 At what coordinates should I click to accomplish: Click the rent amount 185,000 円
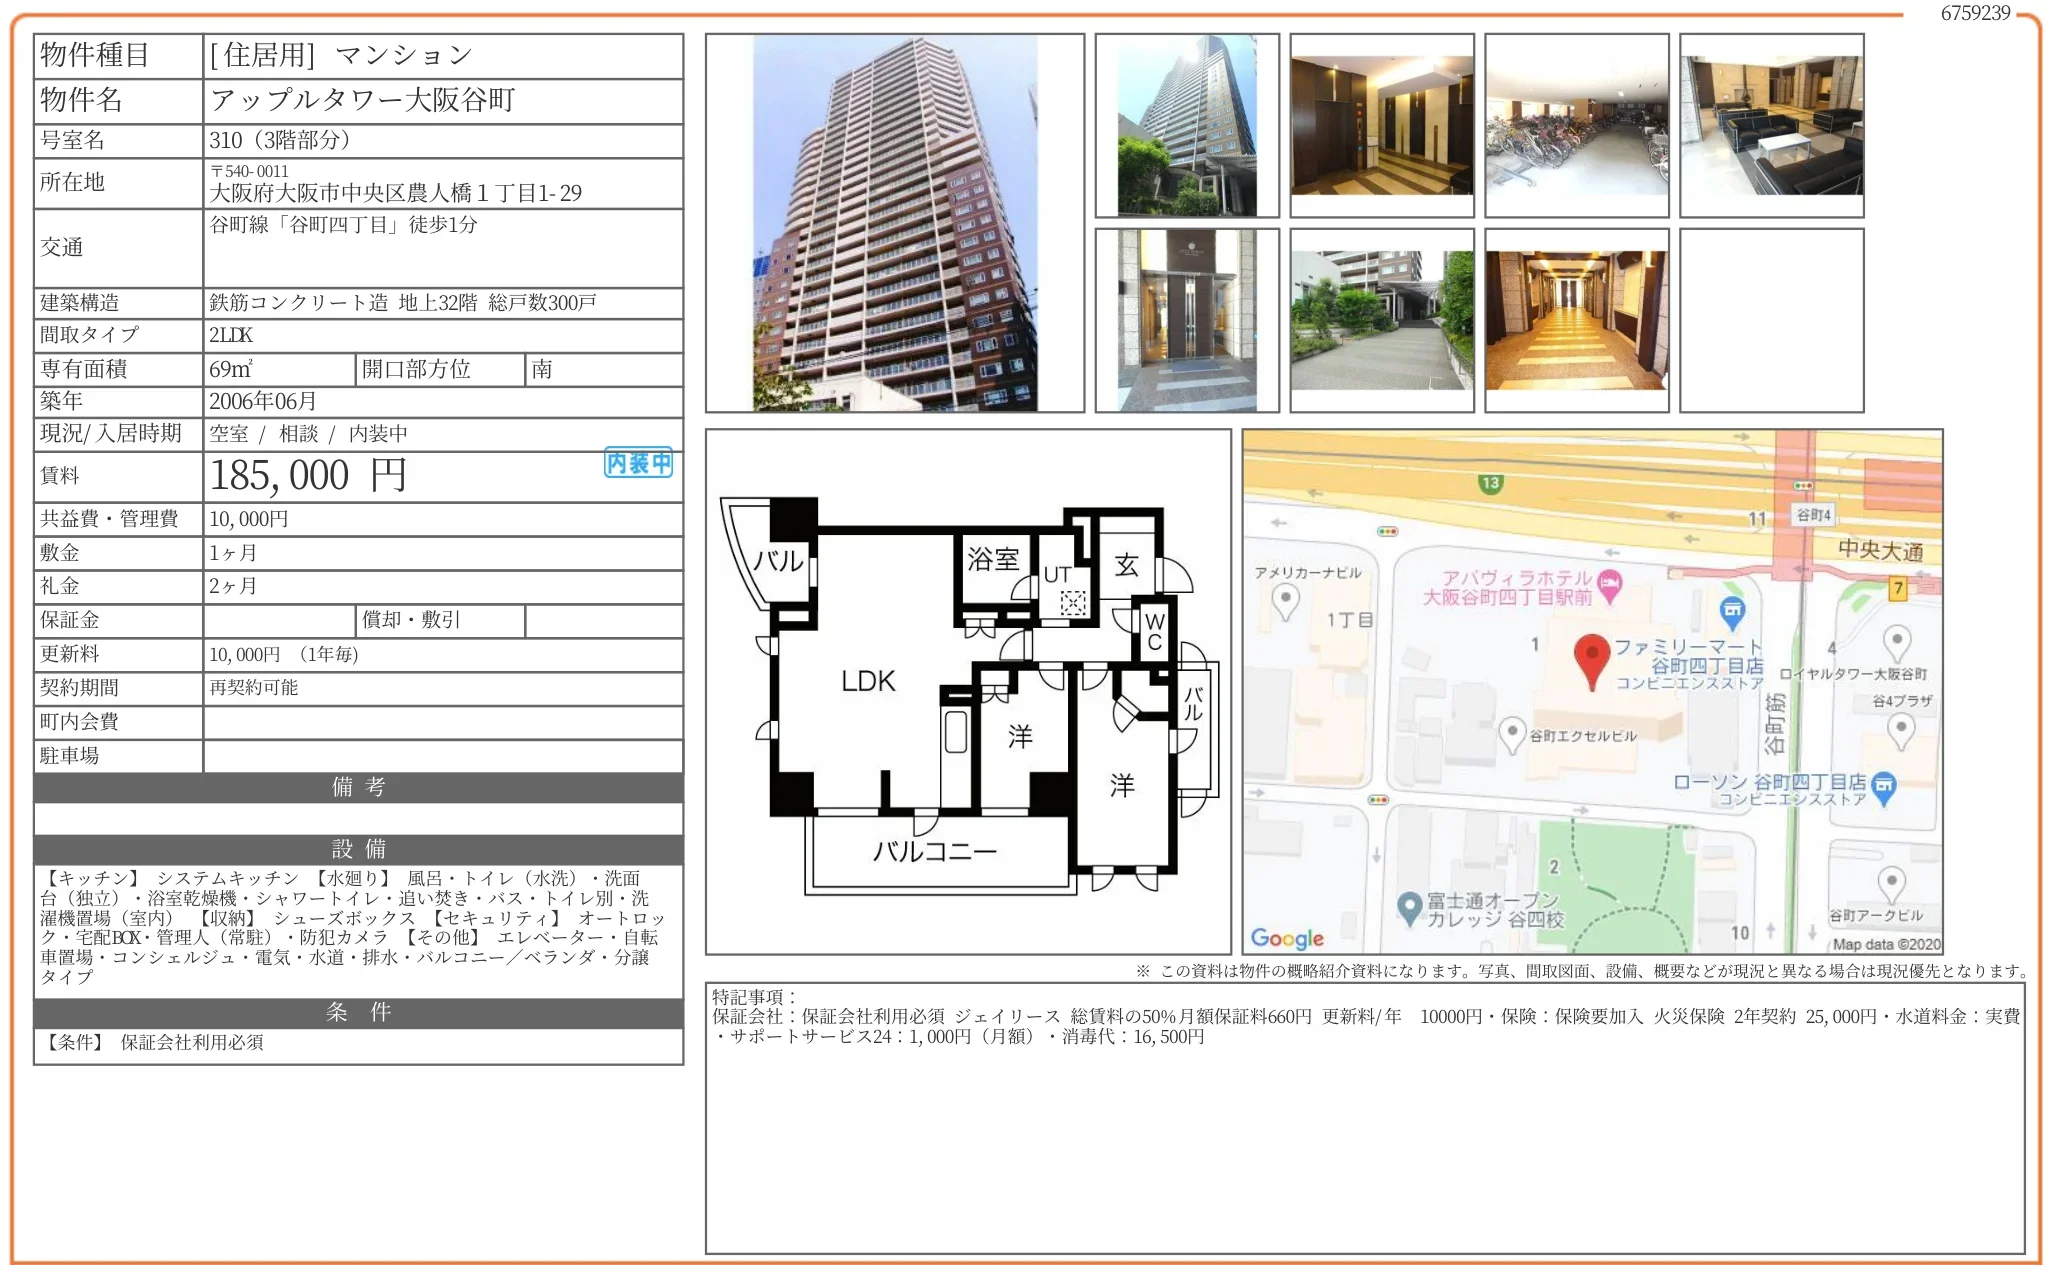coord(307,476)
